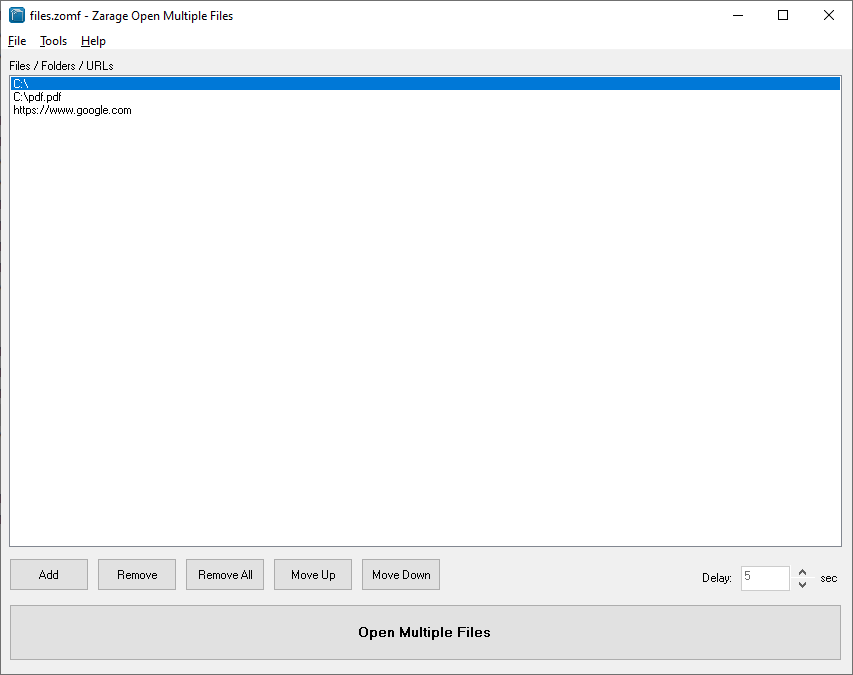Open the Tools menu
This screenshot has width=853, height=675.
coord(53,41)
